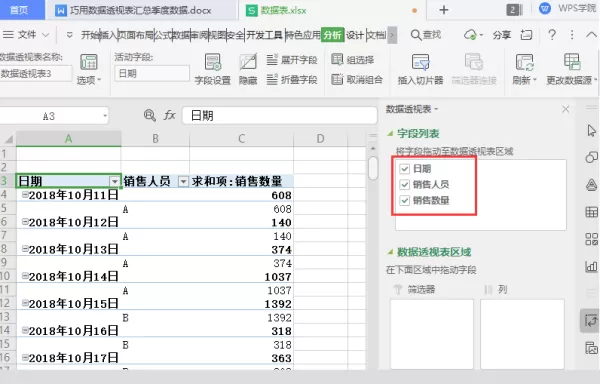The image size is (600, 384).
Task: Click Filter Connections (筛选器连接)
Action: tap(474, 69)
